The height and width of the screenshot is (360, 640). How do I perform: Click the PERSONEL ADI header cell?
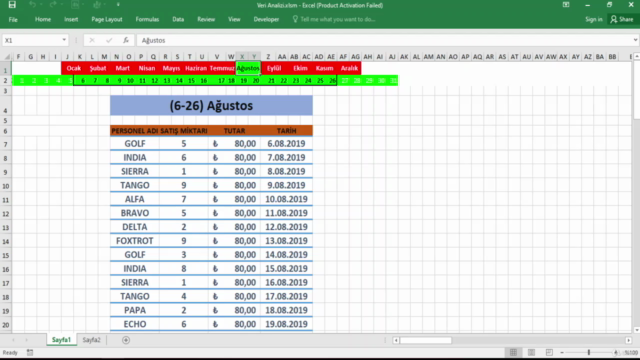[135, 131]
